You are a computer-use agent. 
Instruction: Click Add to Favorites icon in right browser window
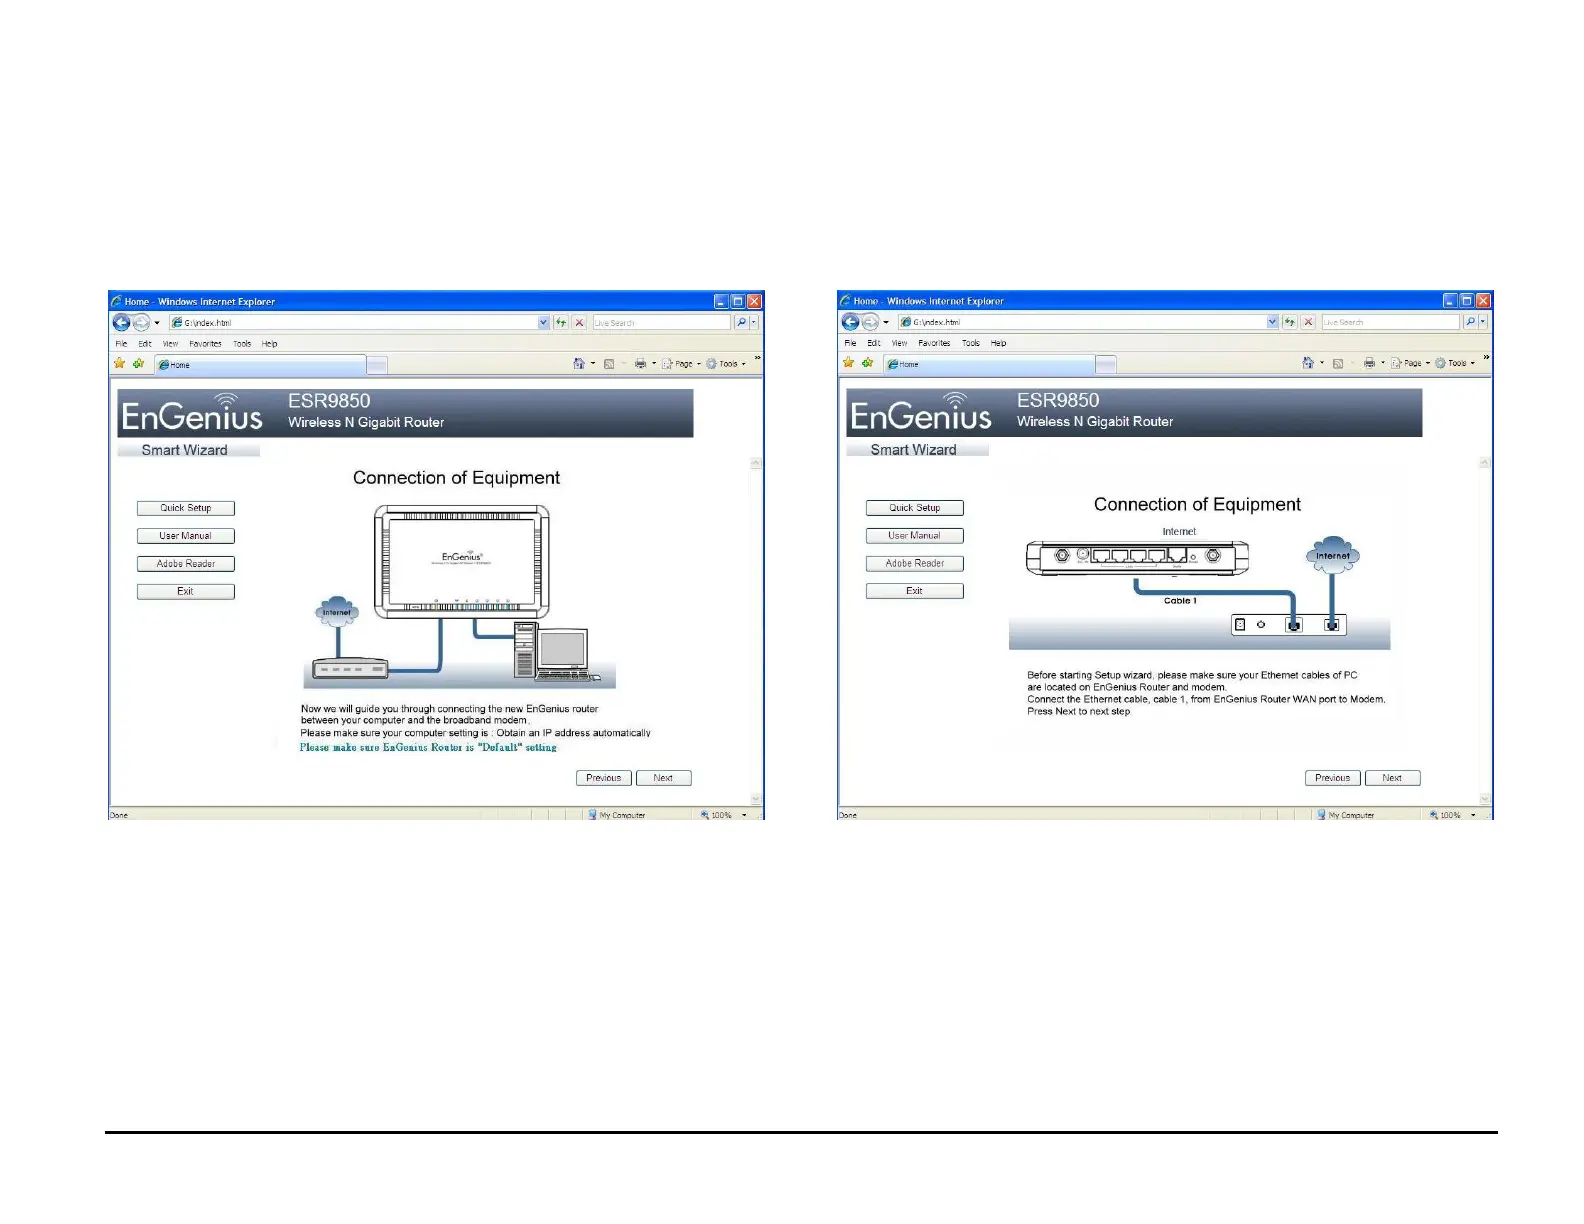click(868, 362)
